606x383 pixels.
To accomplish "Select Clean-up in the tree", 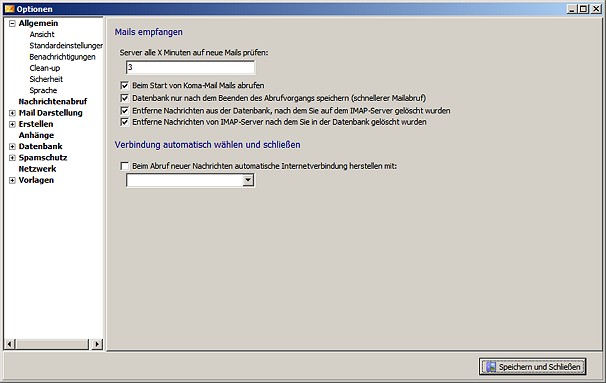I will (x=44, y=68).
